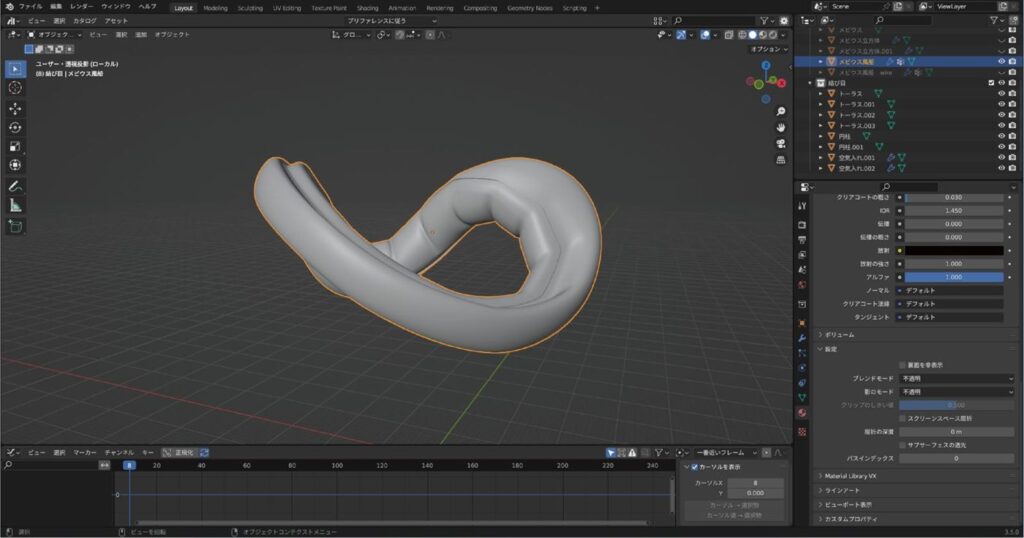Collapse 結び目 collection in outliner
Viewport: 1024px width, 538px height.
[810, 83]
